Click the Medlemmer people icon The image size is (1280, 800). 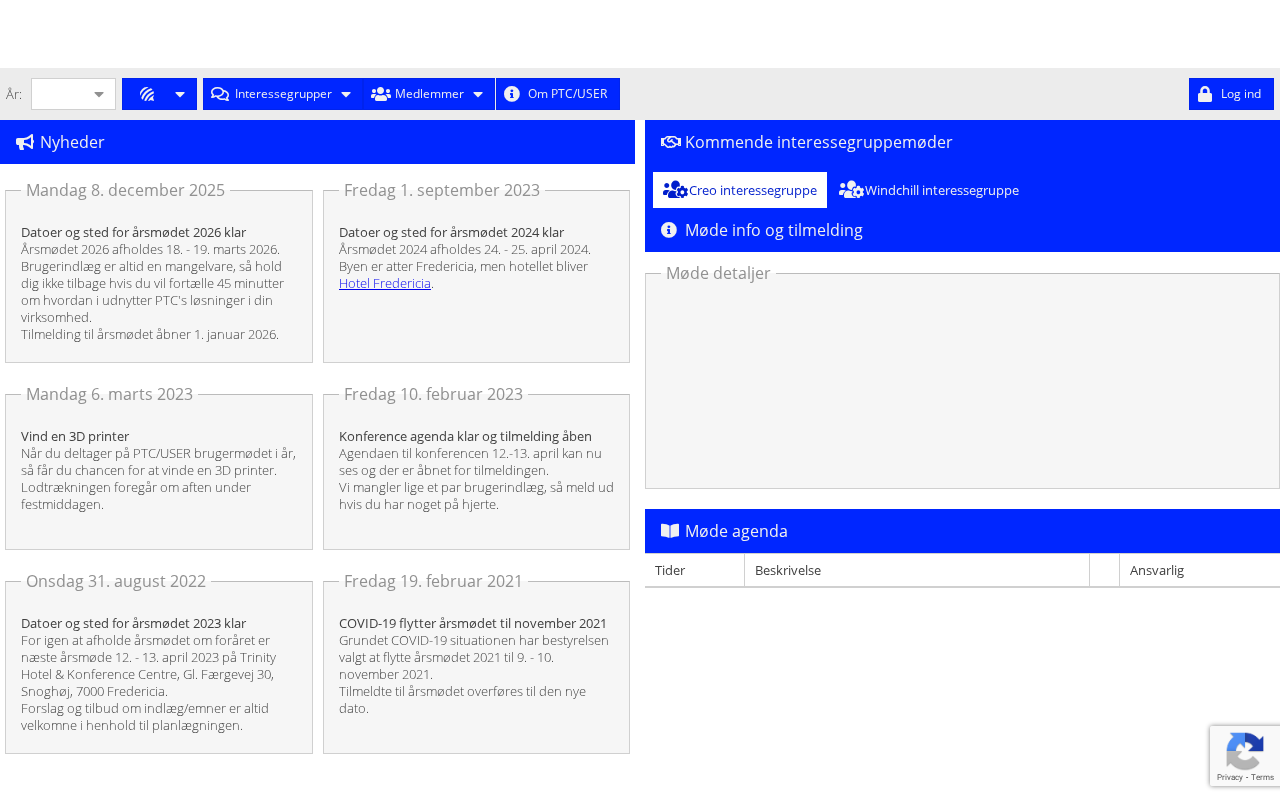point(380,94)
